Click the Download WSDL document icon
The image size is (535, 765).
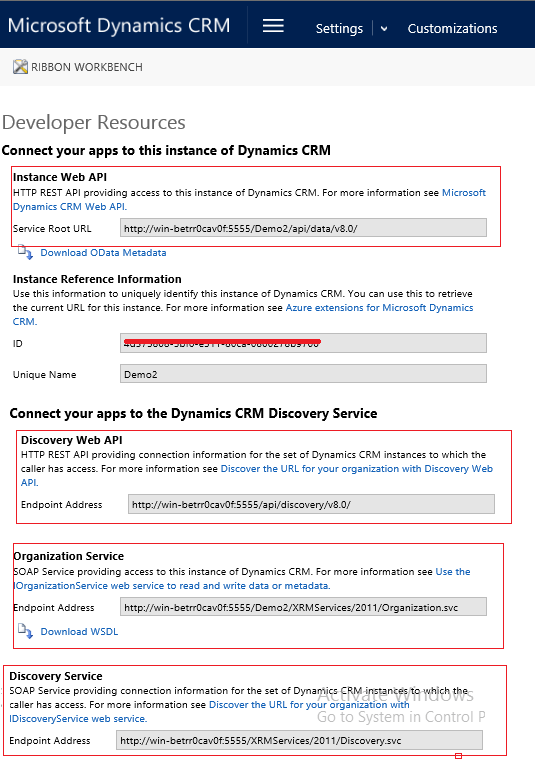pyautogui.click(x=25, y=631)
